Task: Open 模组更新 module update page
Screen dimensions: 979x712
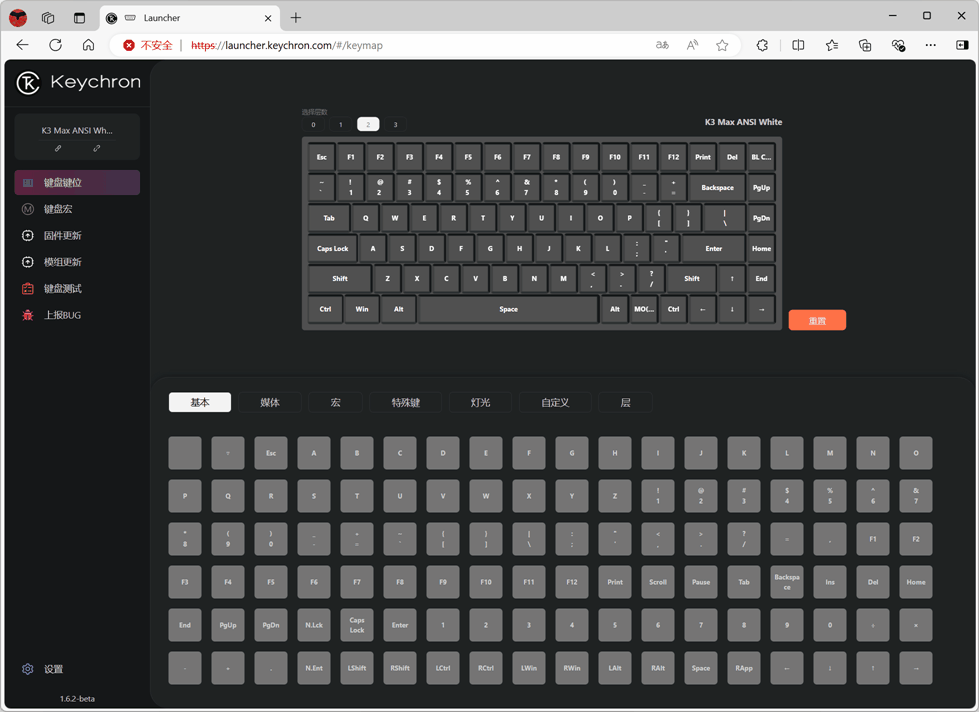Action: [x=62, y=262]
